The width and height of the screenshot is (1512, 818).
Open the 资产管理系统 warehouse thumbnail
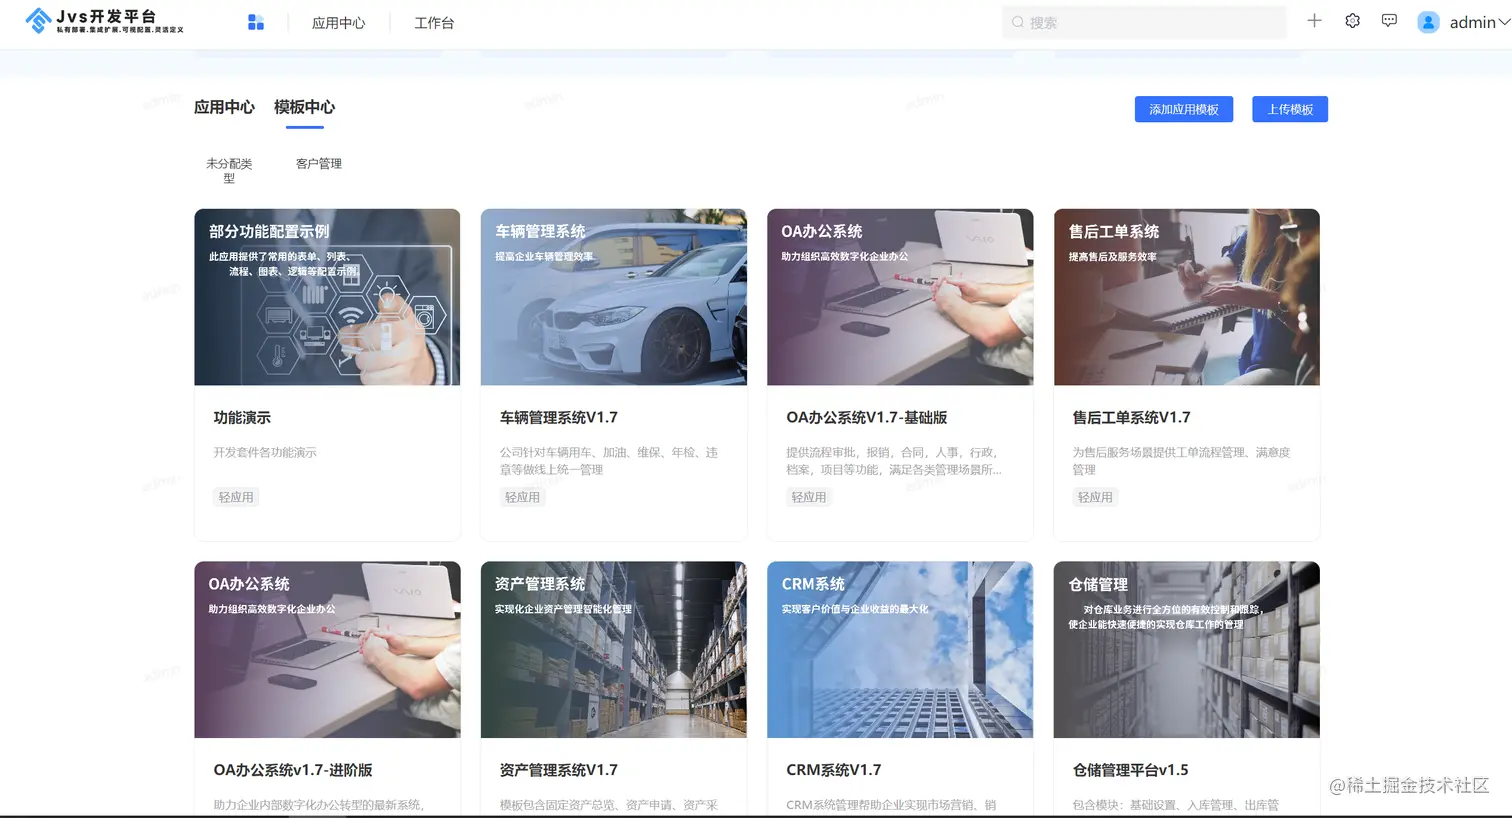(x=614, y=650)
